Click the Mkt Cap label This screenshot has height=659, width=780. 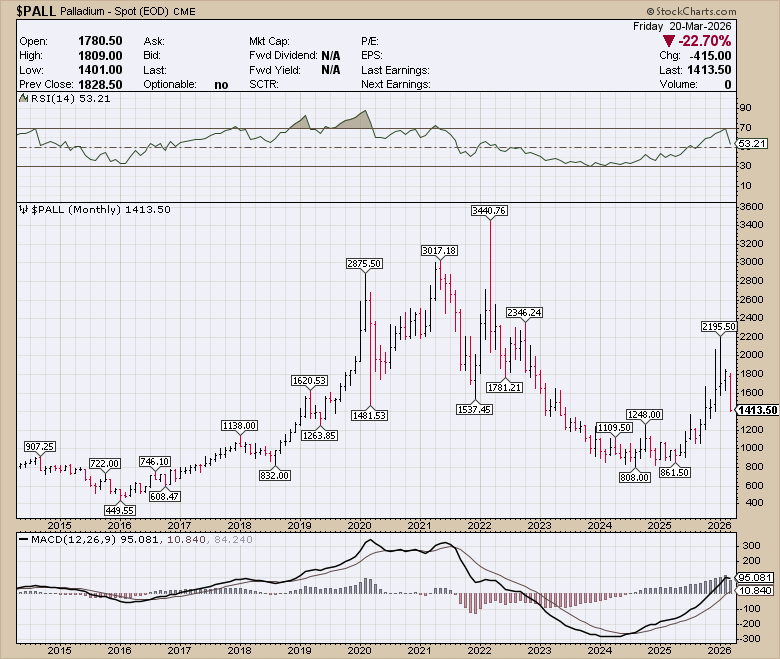[x=269, y=41]
